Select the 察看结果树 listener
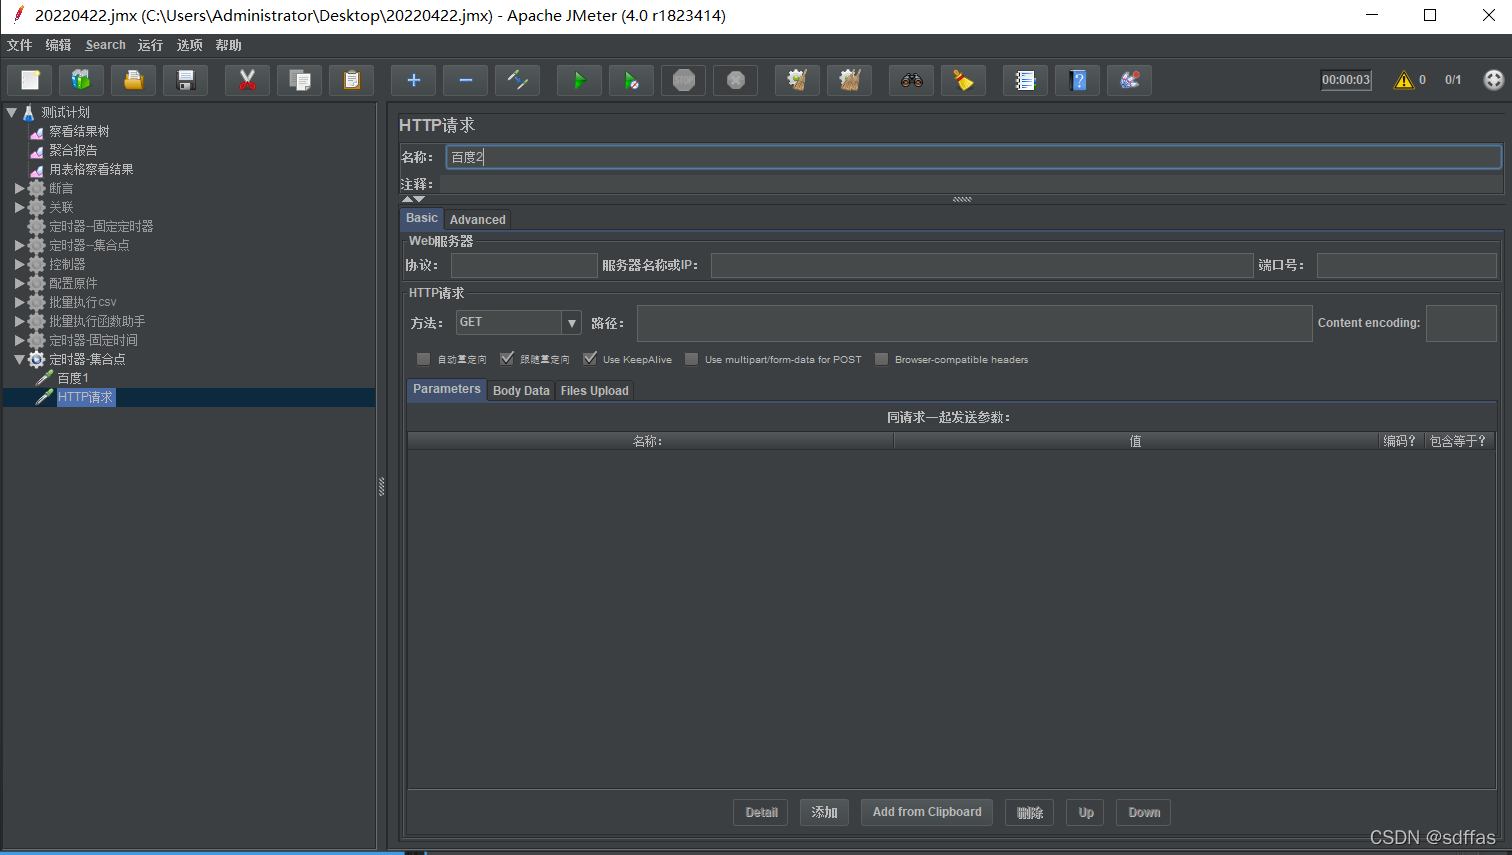The width and height of the screenshot is (1512, 855). point(79,131)
